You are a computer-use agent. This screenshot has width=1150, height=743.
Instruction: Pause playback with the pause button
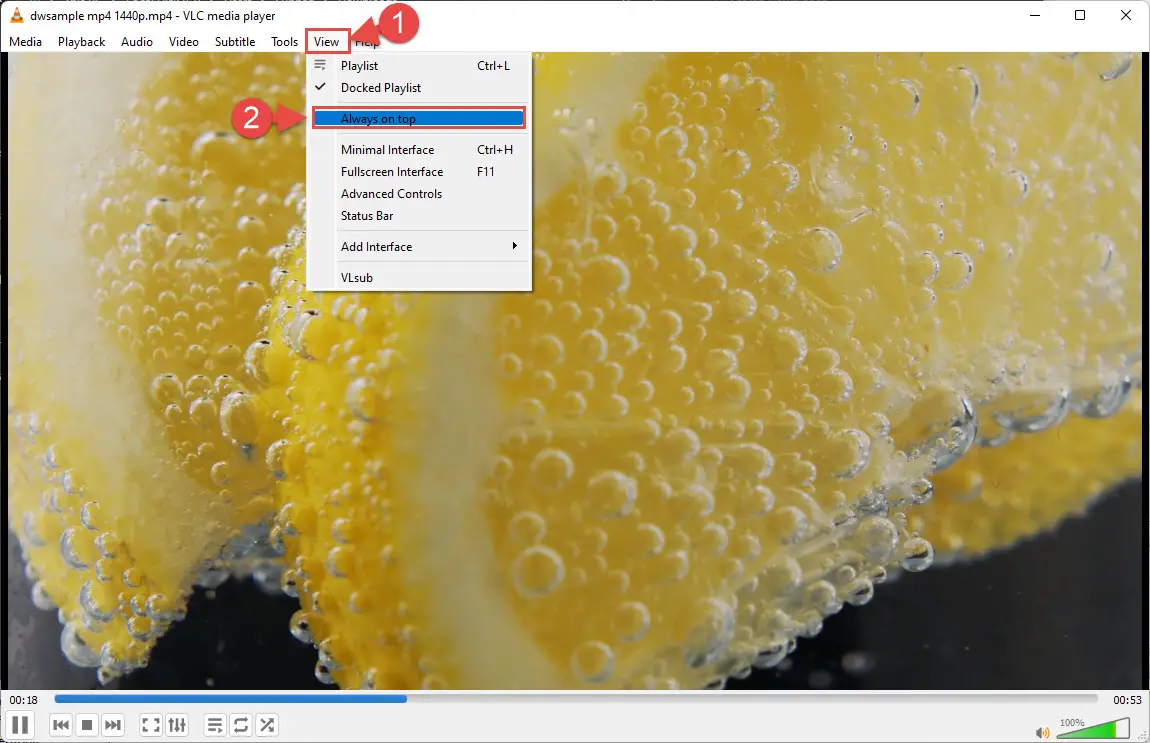click(x=21, y=725)
